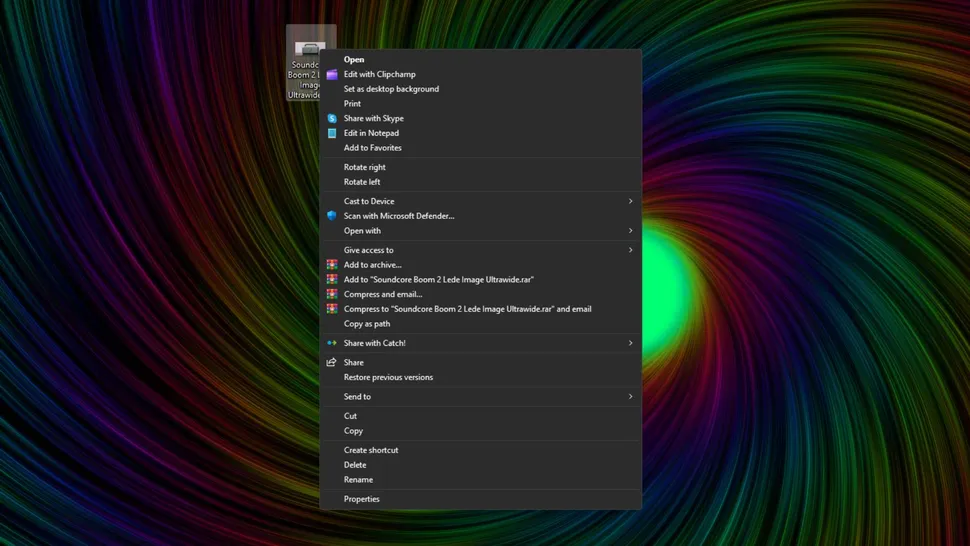Choose Delete from the context menu

click(x=355, y=465)
